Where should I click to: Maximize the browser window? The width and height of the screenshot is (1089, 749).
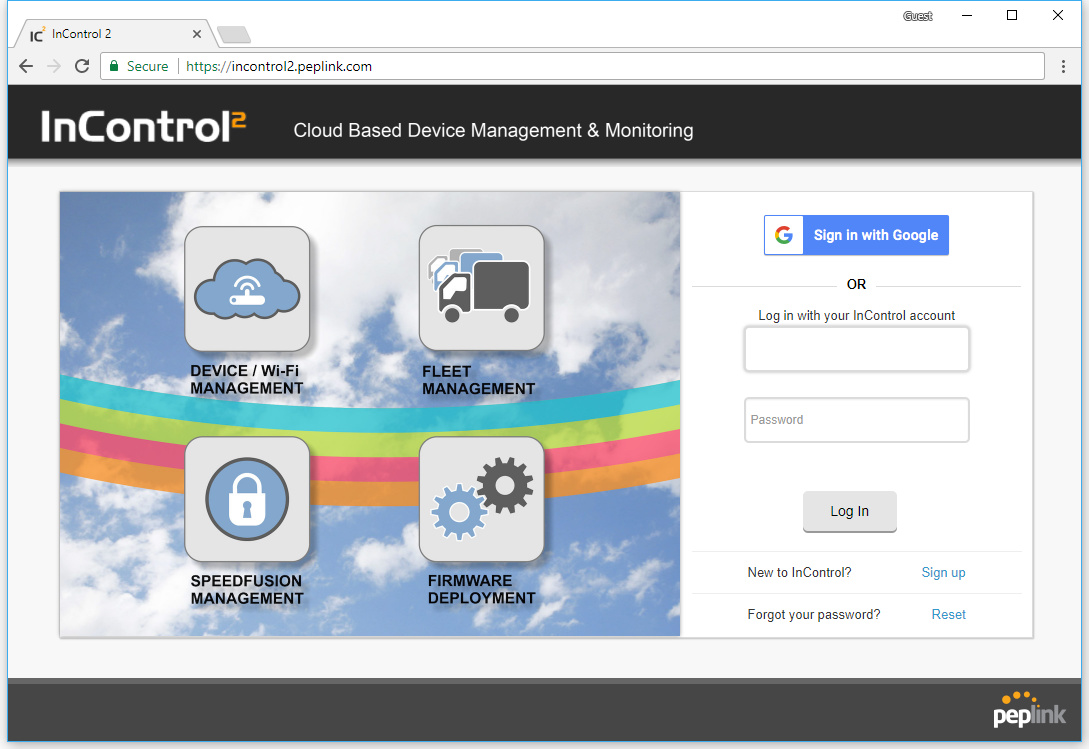[x=1012, y=15]
